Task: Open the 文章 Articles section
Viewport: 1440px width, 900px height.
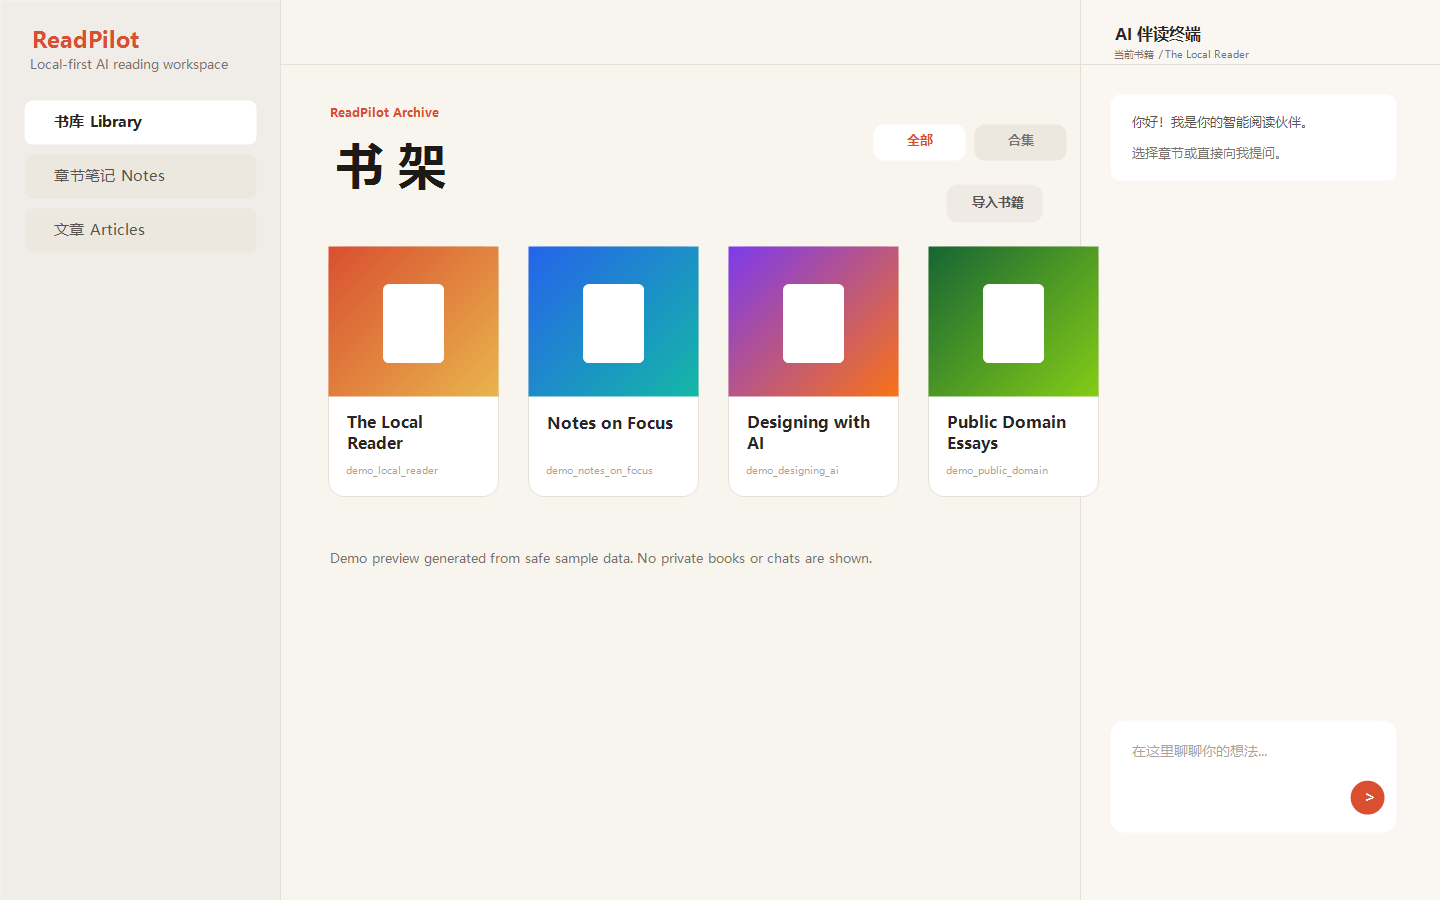Action: (x=140, y=230)
